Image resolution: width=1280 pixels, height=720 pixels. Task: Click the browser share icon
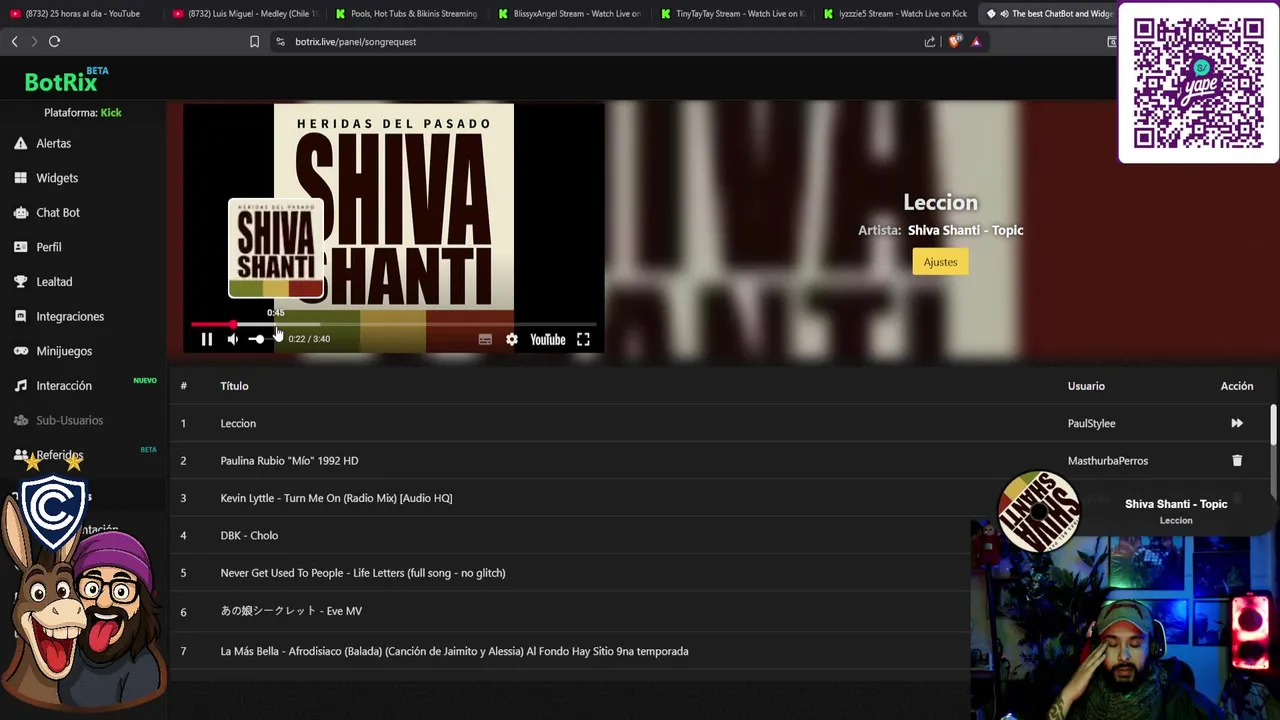(930, 42)
